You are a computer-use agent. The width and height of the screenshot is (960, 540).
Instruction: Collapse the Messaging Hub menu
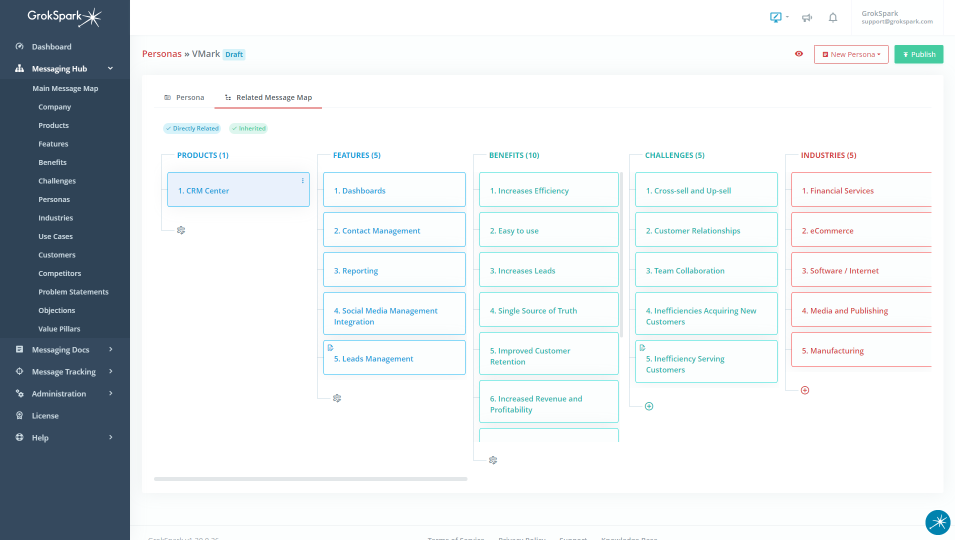[110, 69]
